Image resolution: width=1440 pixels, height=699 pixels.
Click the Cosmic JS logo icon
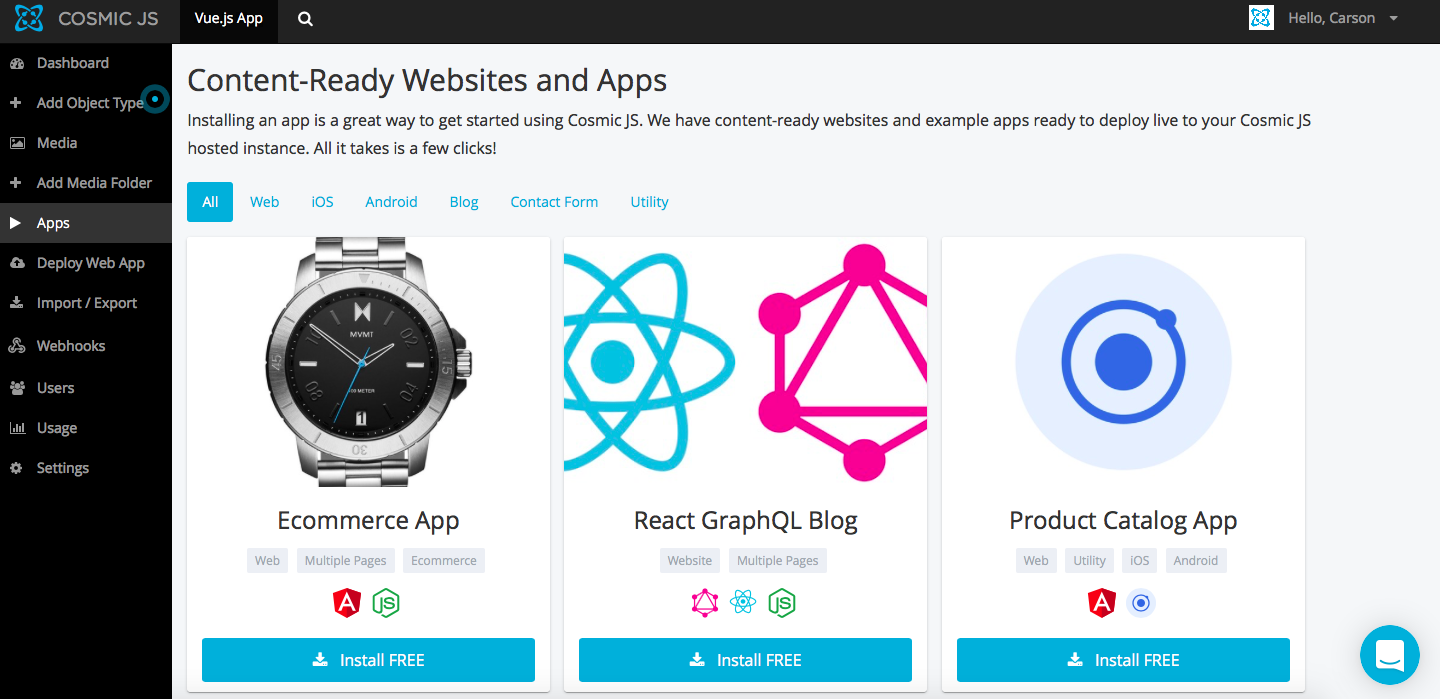point(29,18)
